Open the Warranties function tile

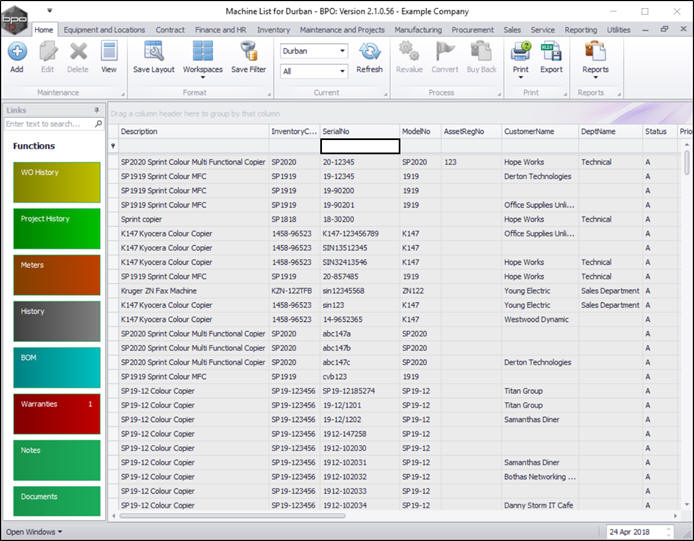pos(57,414)
